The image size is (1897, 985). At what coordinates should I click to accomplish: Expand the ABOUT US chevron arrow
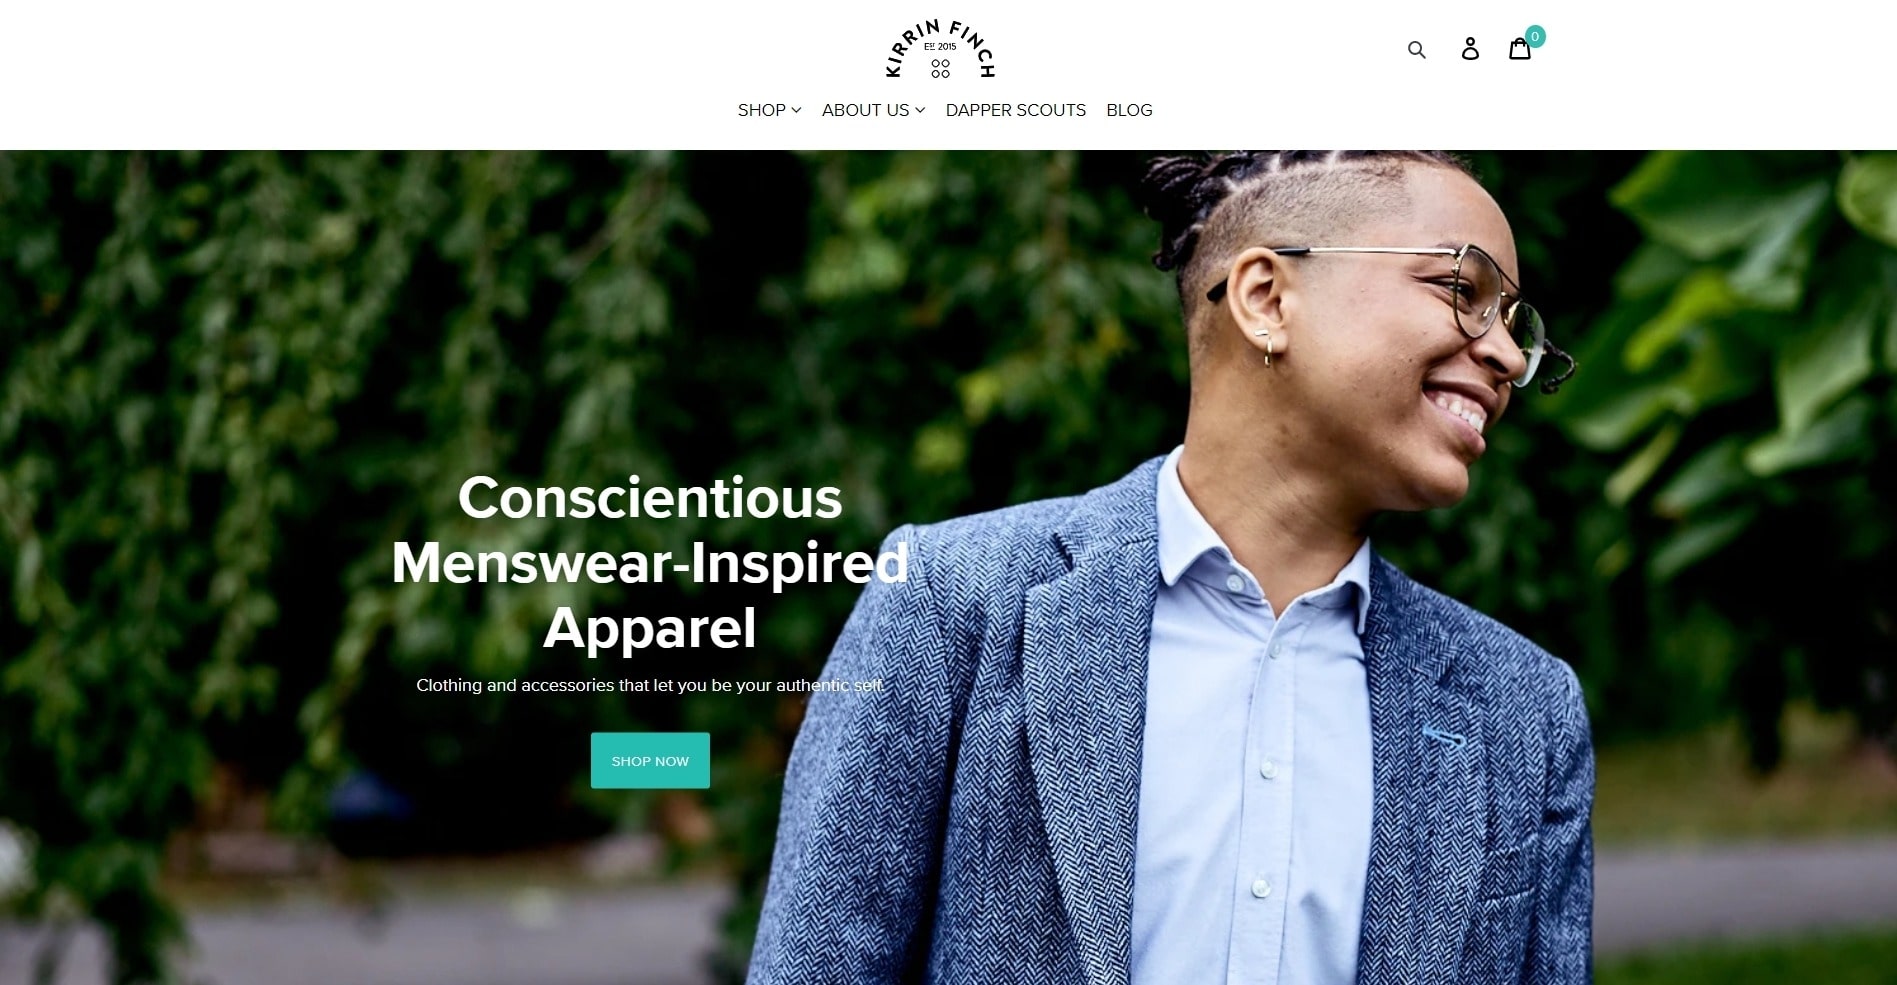(x=920, y=110)
